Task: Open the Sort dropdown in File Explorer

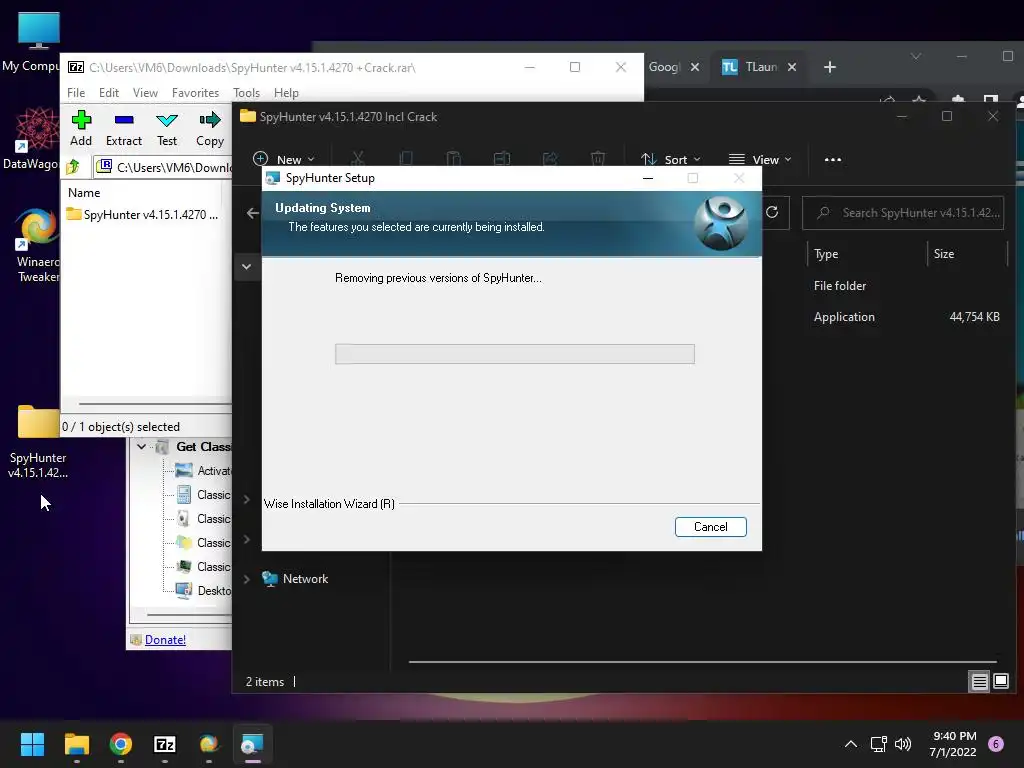Action: point(671,159)
